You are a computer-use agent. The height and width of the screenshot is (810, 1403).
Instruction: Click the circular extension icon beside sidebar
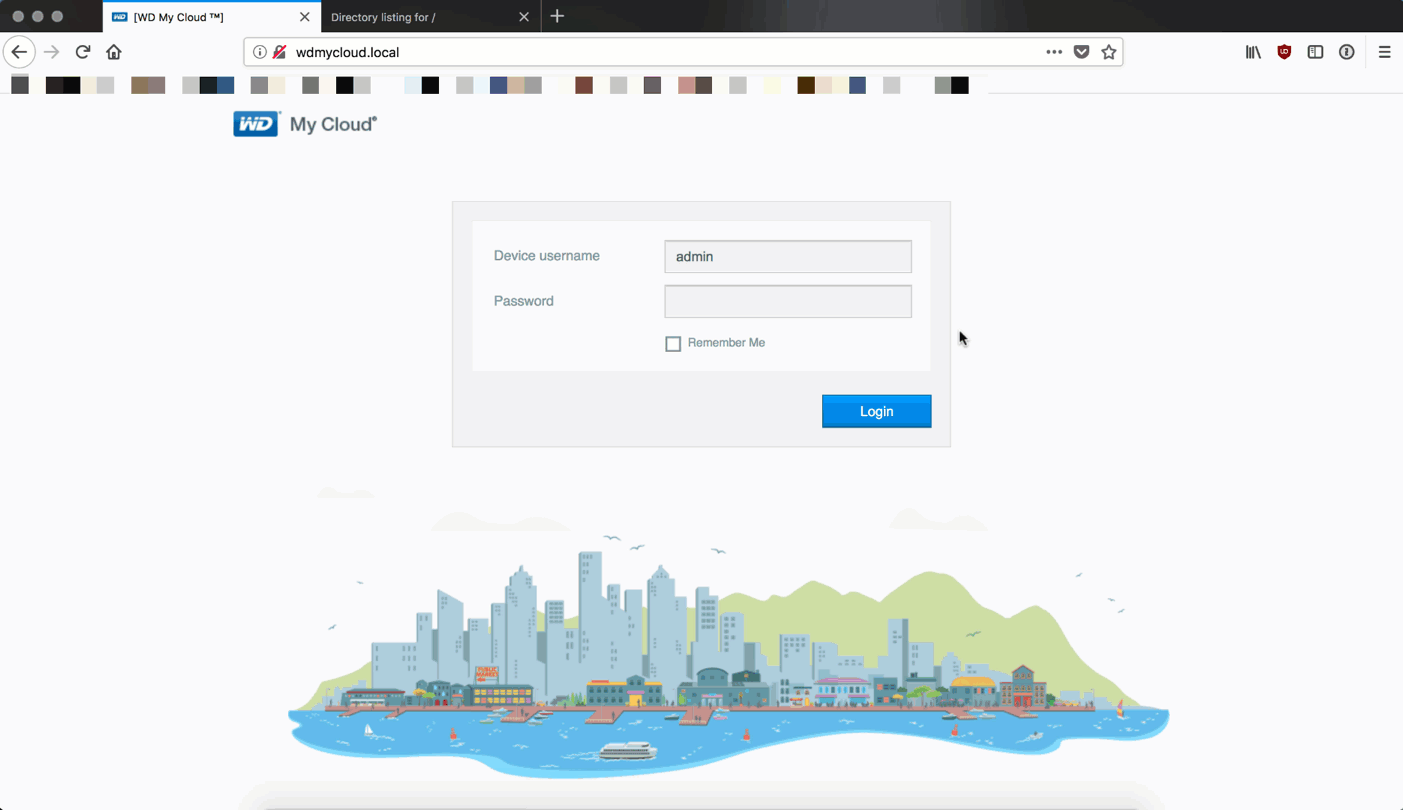pos(1347,52)
